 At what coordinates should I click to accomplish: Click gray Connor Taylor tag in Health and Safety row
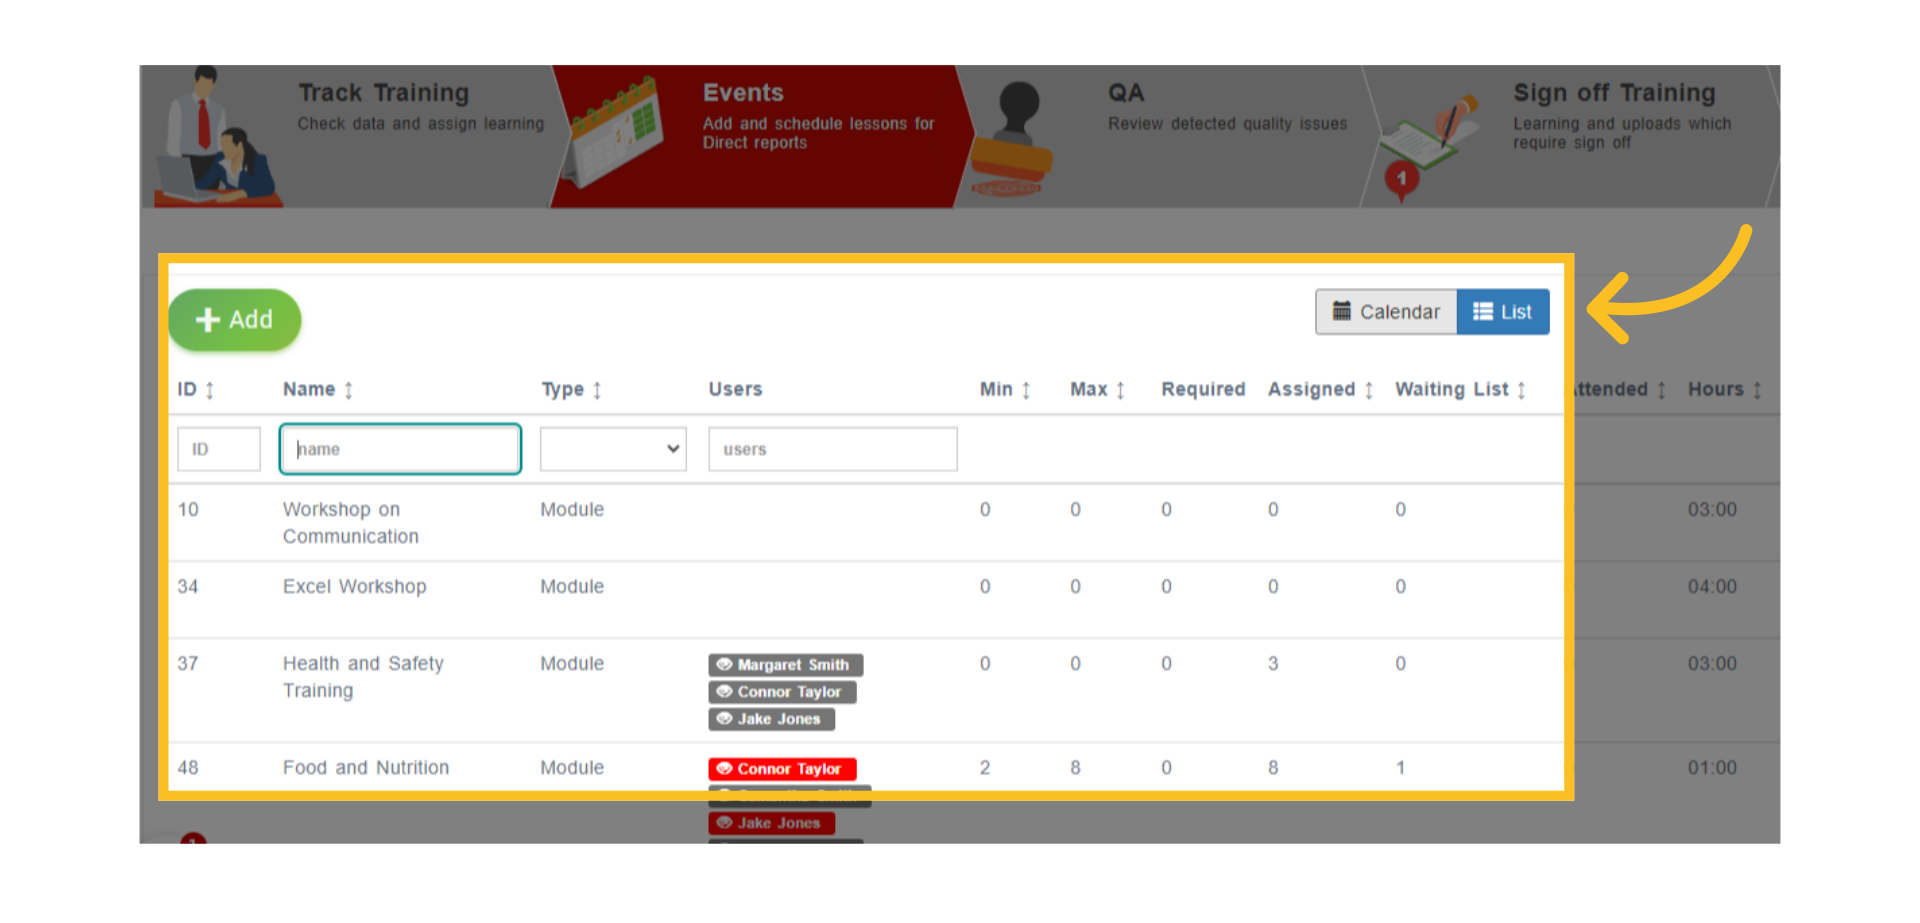[x=783, y=692]
